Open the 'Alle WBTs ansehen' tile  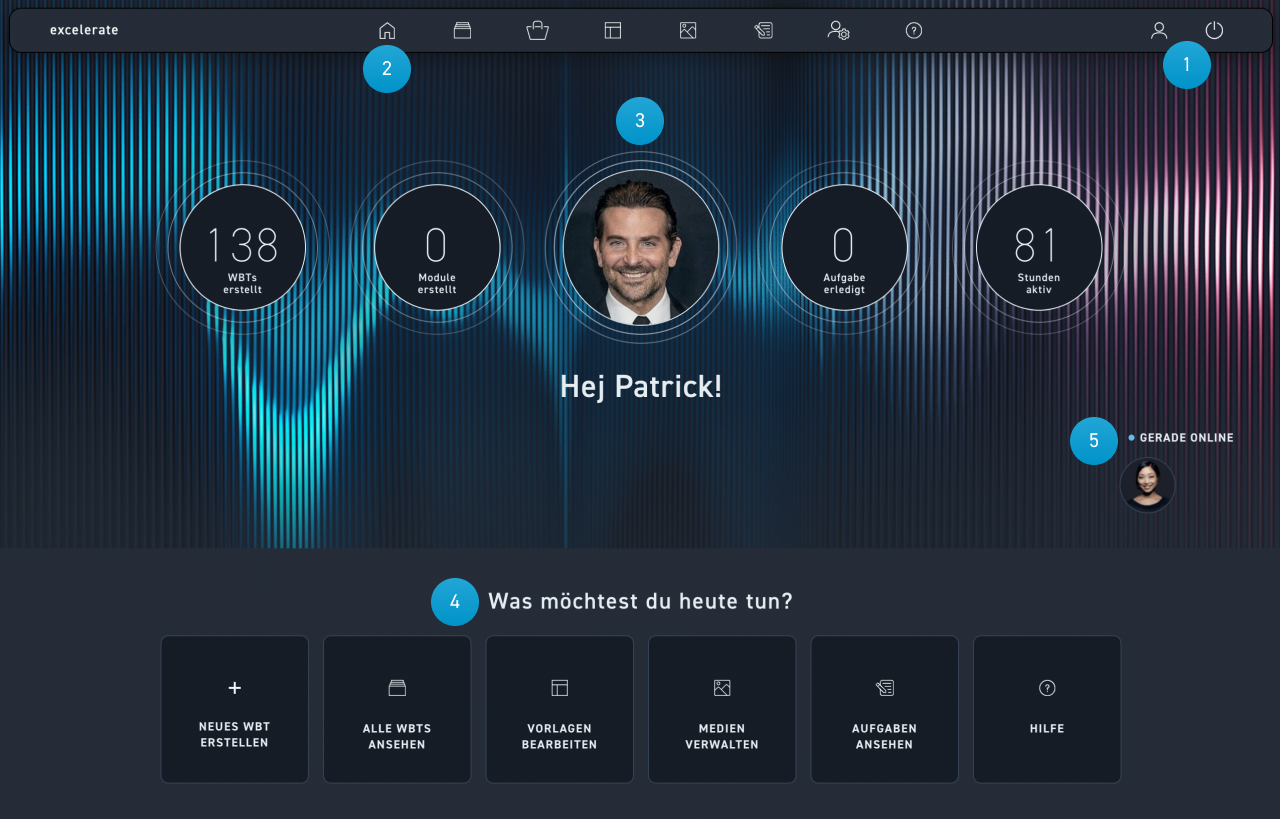(x=397, y=709)
